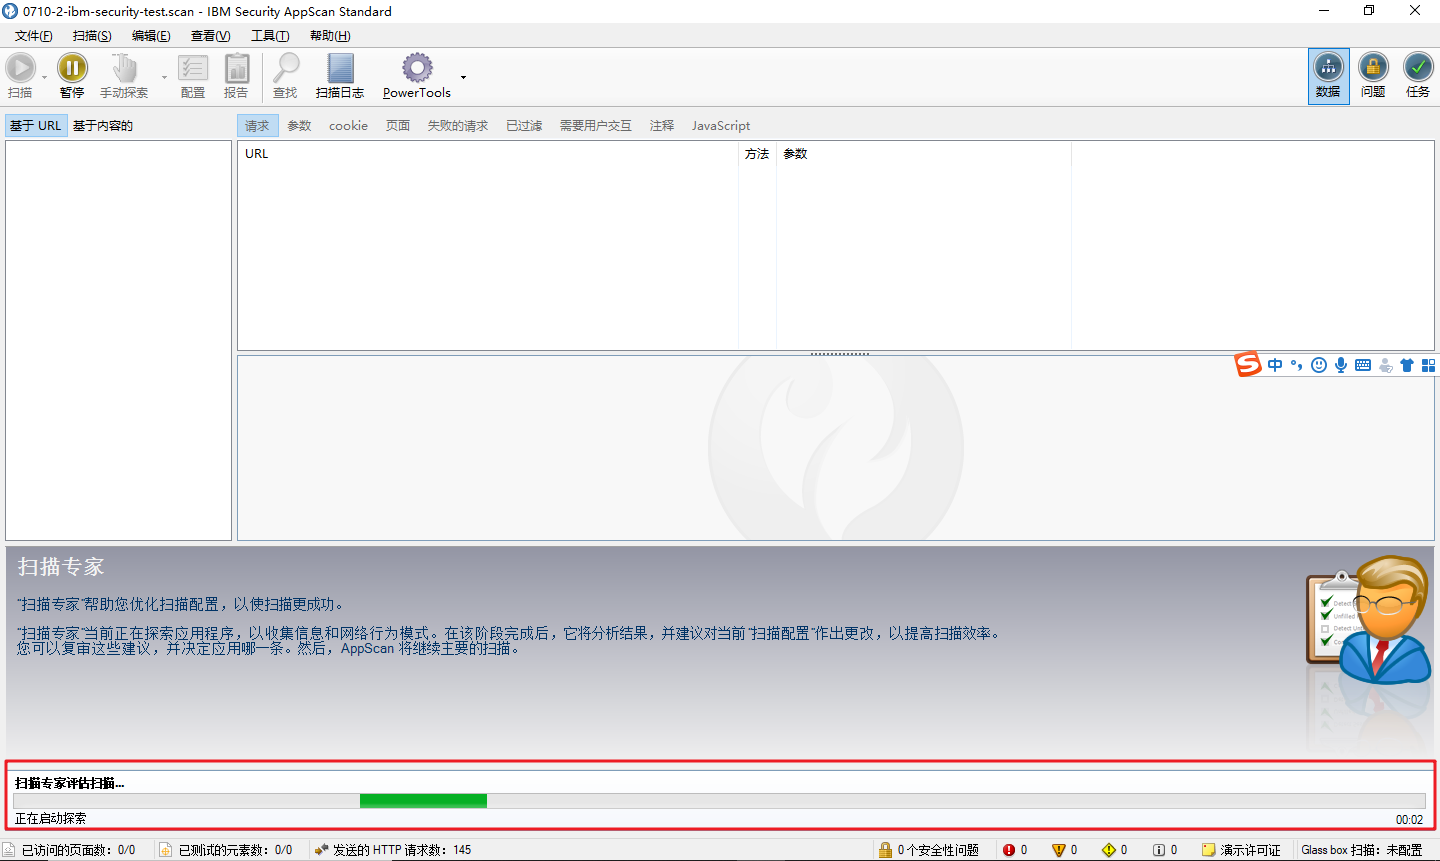Click the security issues lock icon
This screenshot has height=861, width=1440.
coord(885,850)
